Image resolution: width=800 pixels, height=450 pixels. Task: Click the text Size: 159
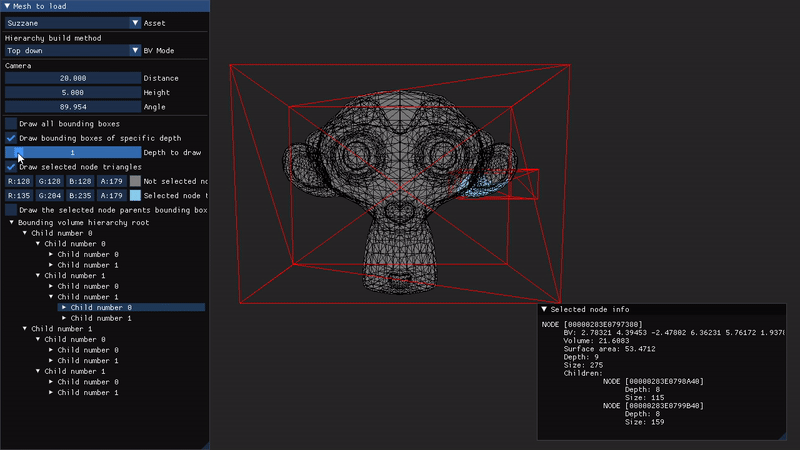coord(644,422)
